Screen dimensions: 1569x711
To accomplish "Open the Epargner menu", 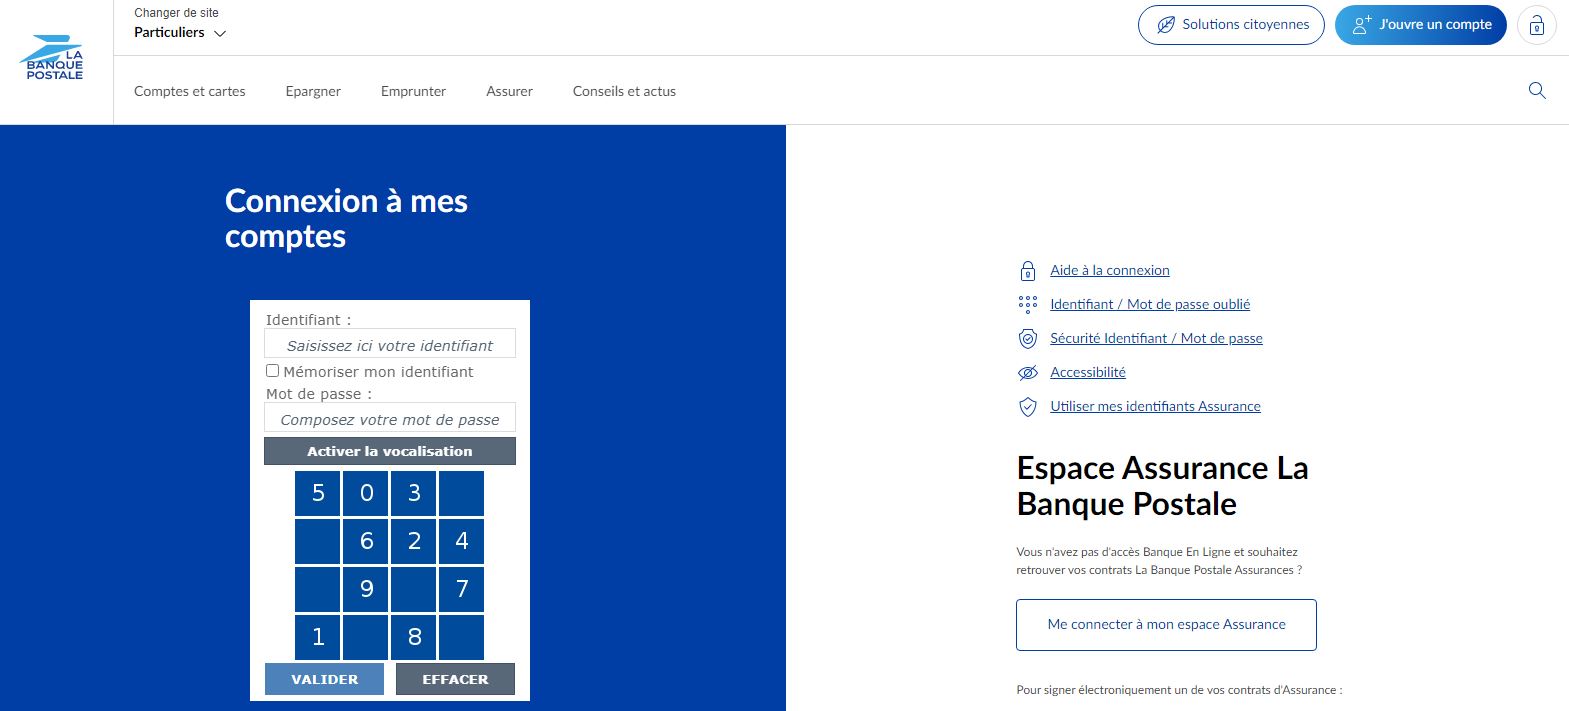I will tap(313, 91).
